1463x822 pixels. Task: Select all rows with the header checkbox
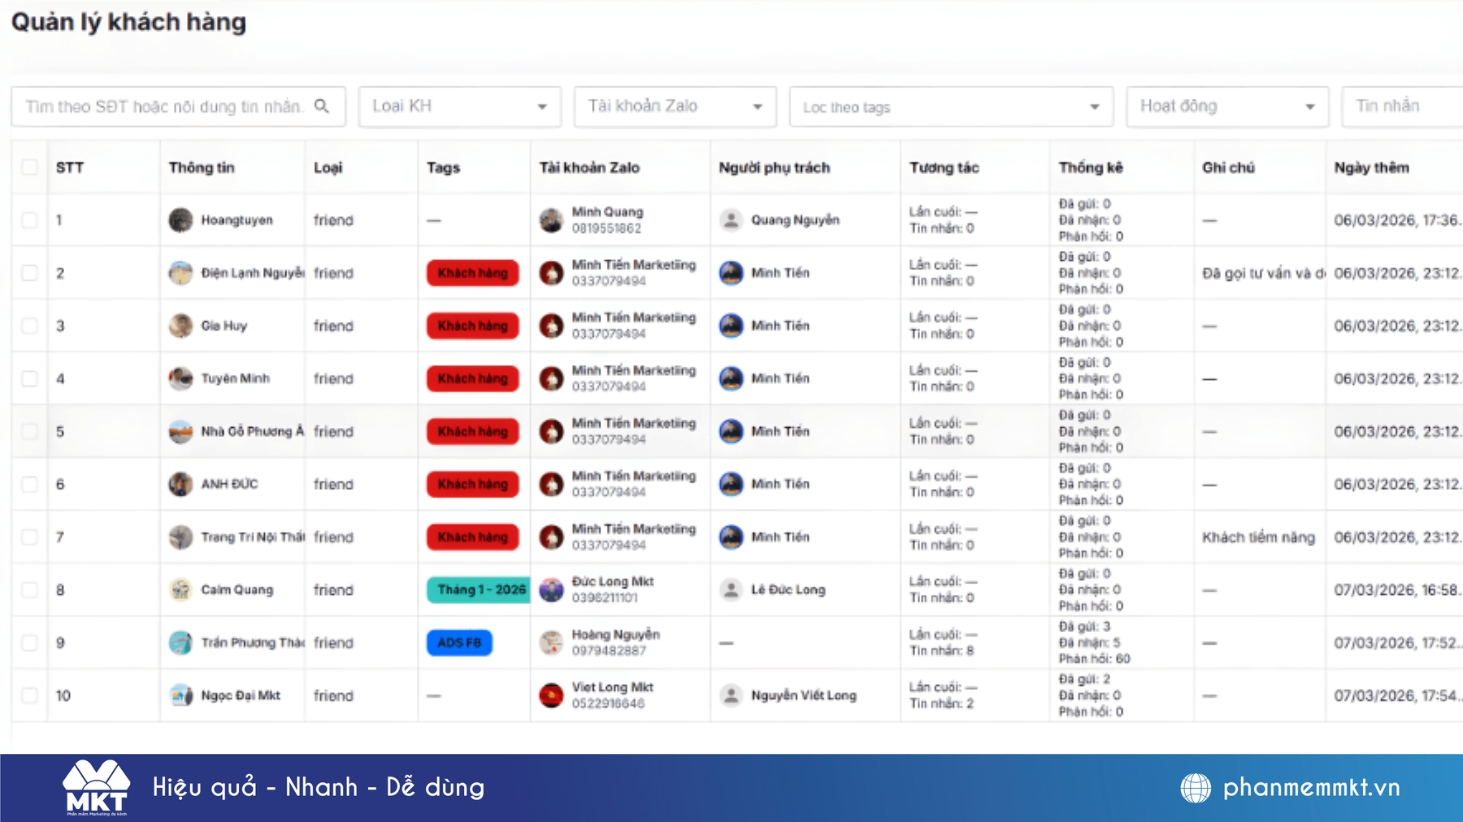[29, 165]
